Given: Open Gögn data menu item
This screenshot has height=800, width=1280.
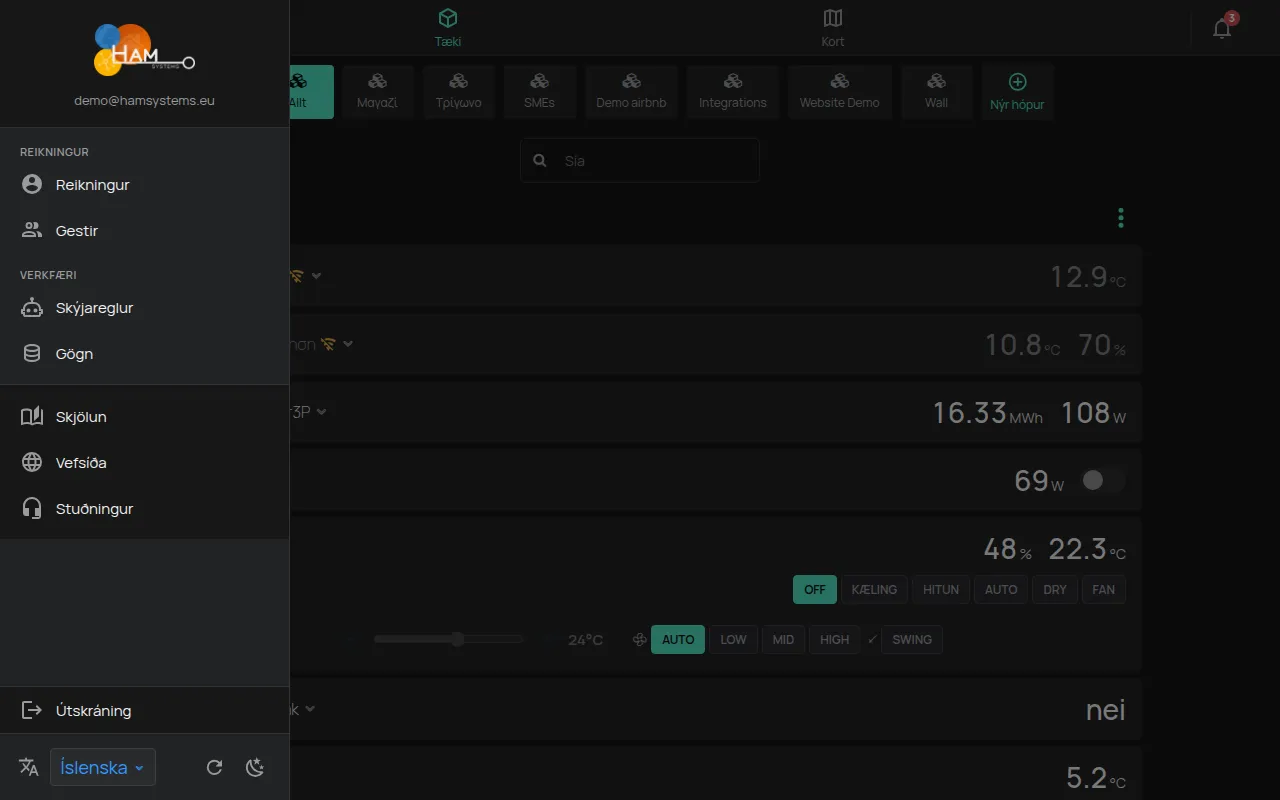Looking at the screenshot, I should click(144, 354).
